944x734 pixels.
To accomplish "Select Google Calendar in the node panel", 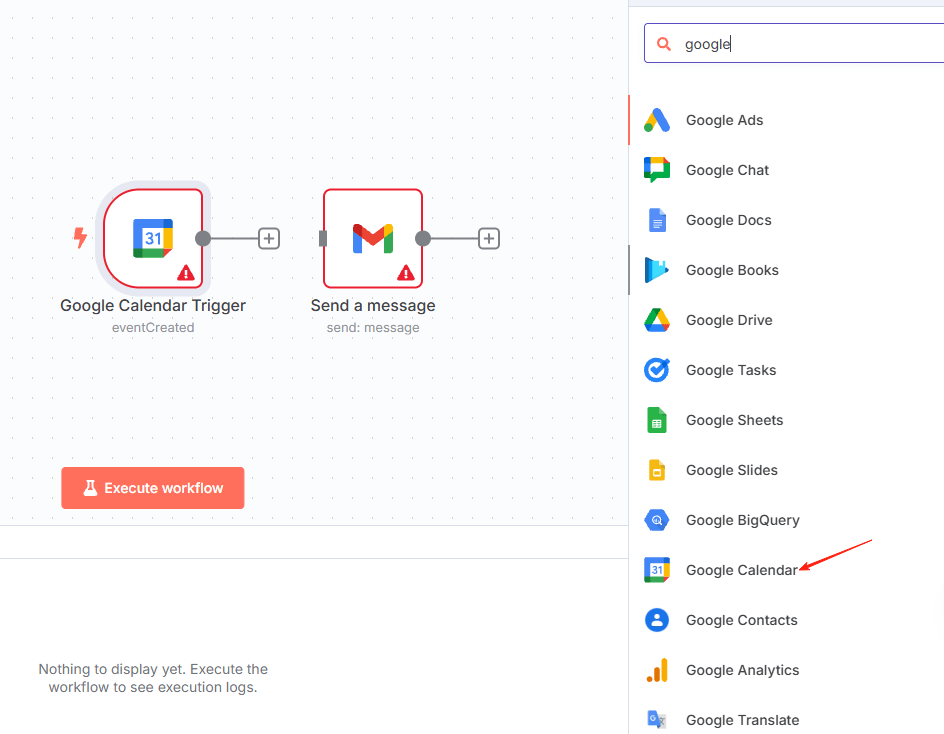I will click(x=741, y=570).
